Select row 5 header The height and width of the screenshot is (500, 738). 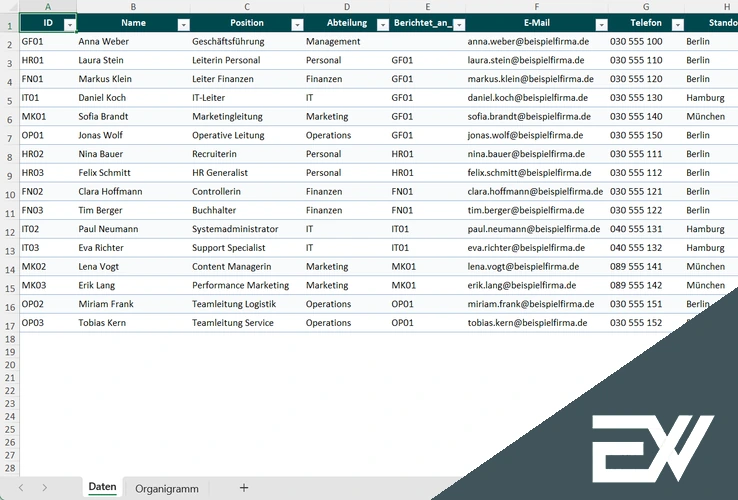(9, 98)
